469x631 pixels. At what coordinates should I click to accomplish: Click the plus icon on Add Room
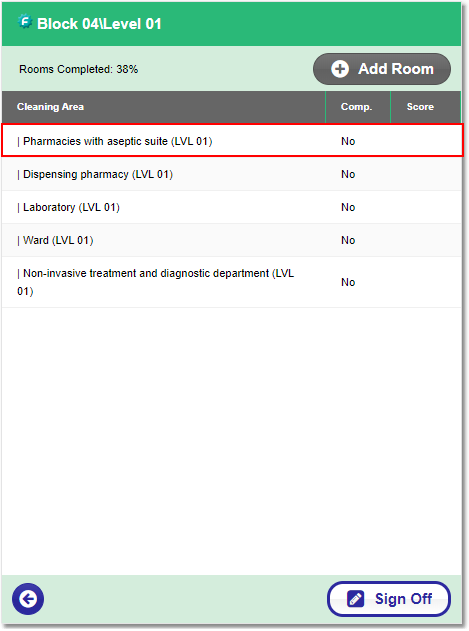(x=340, y=69)
